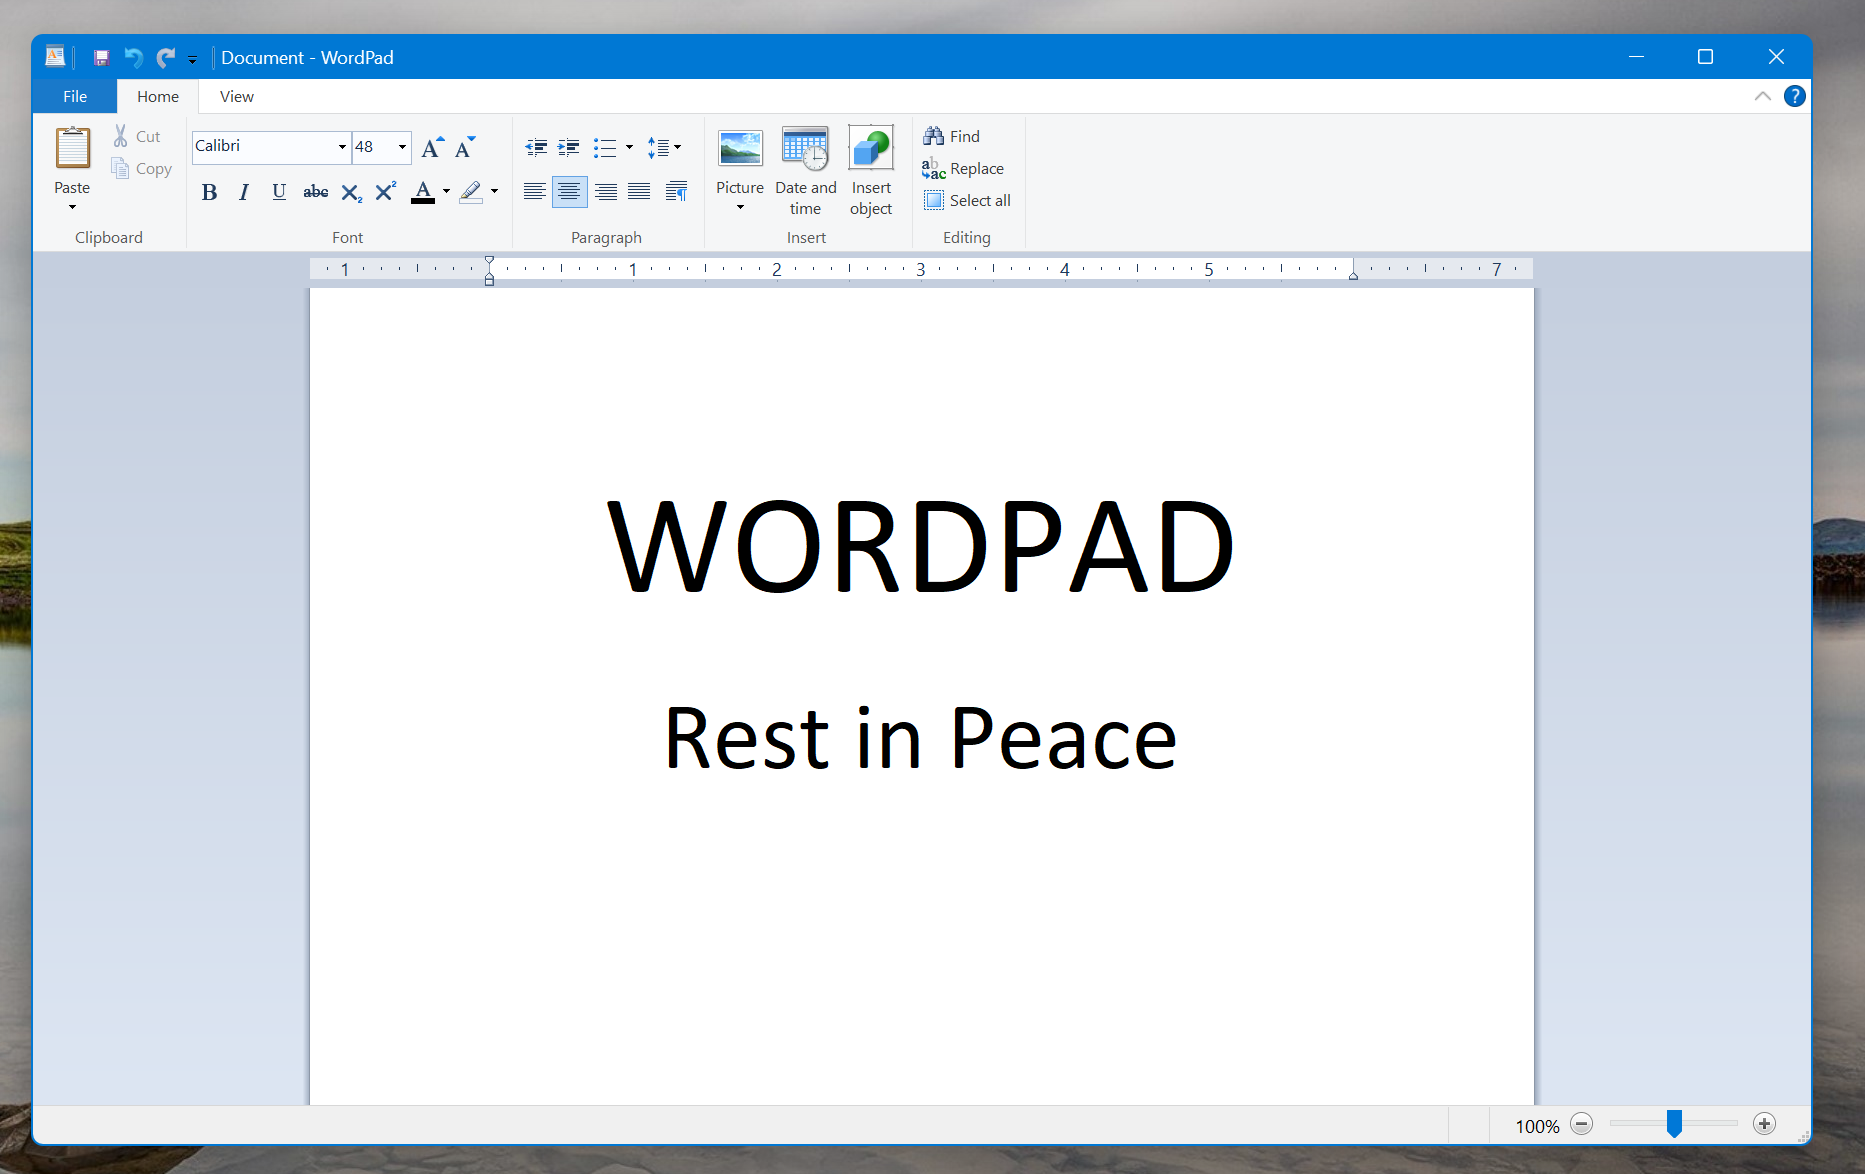Open the File menu
Viewport: 1865px width, 1174px height.
pyautogui.click(x=73, y=96)
